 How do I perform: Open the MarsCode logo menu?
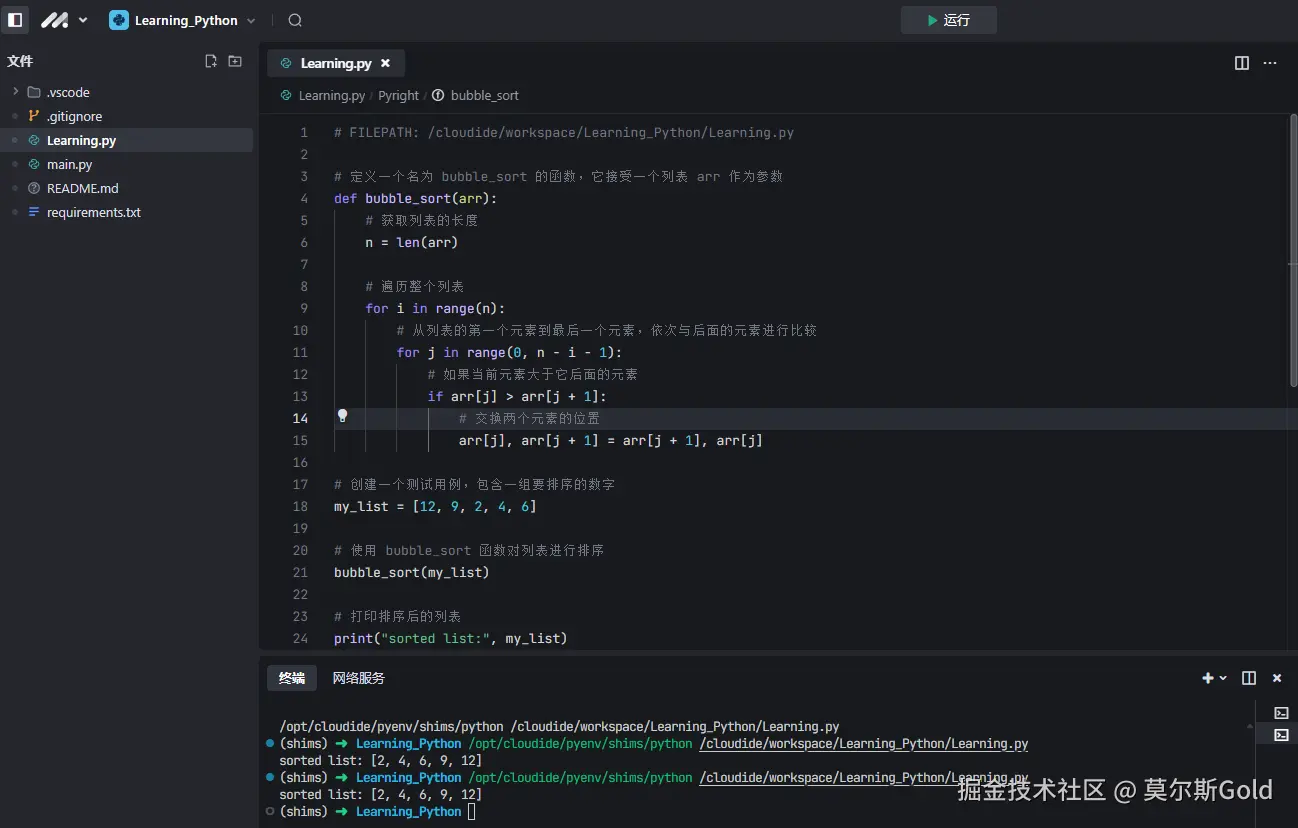pyautogui.click(x=54, y=20)
